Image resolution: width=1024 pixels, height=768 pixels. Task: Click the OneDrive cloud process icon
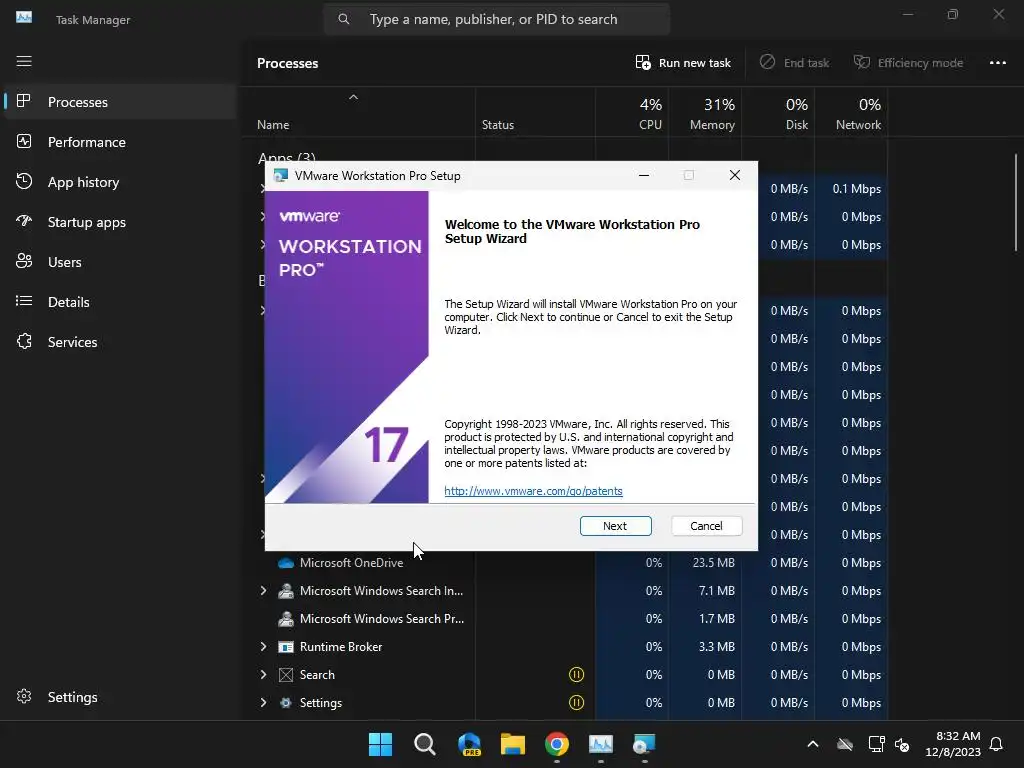point(285,563)
